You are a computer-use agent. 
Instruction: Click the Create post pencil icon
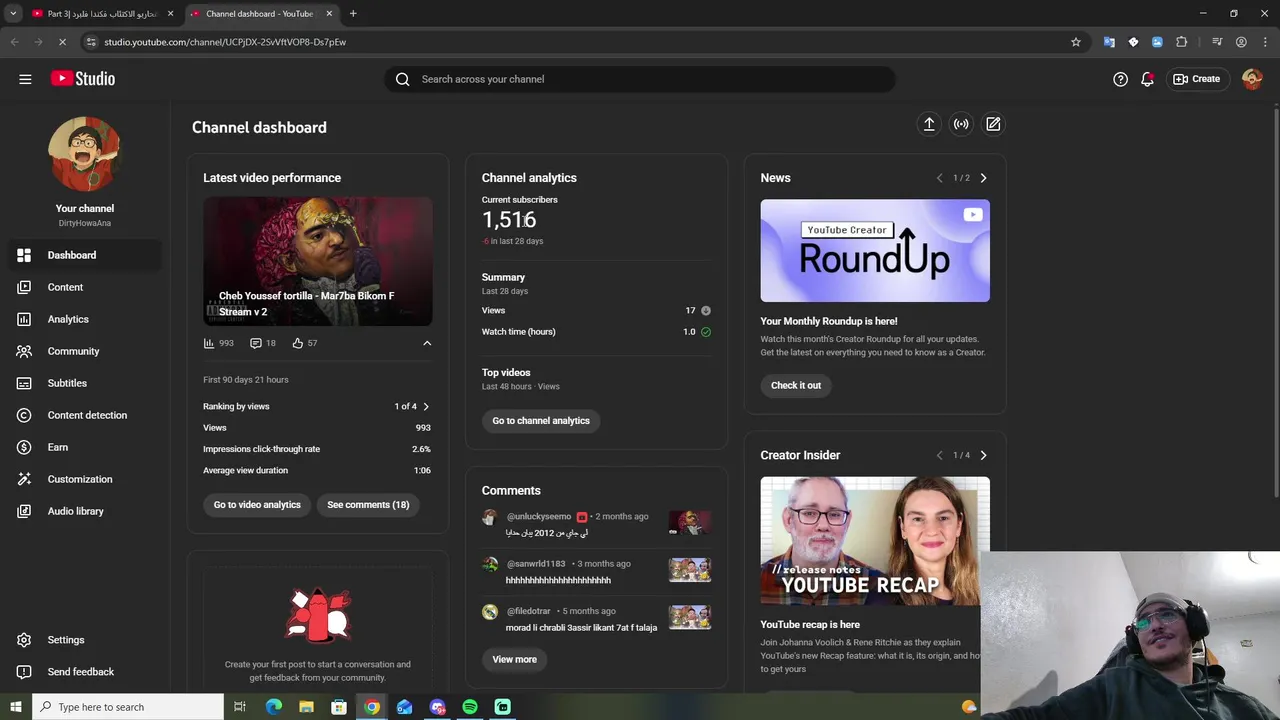pyautogui.click(x=993, y=124)
